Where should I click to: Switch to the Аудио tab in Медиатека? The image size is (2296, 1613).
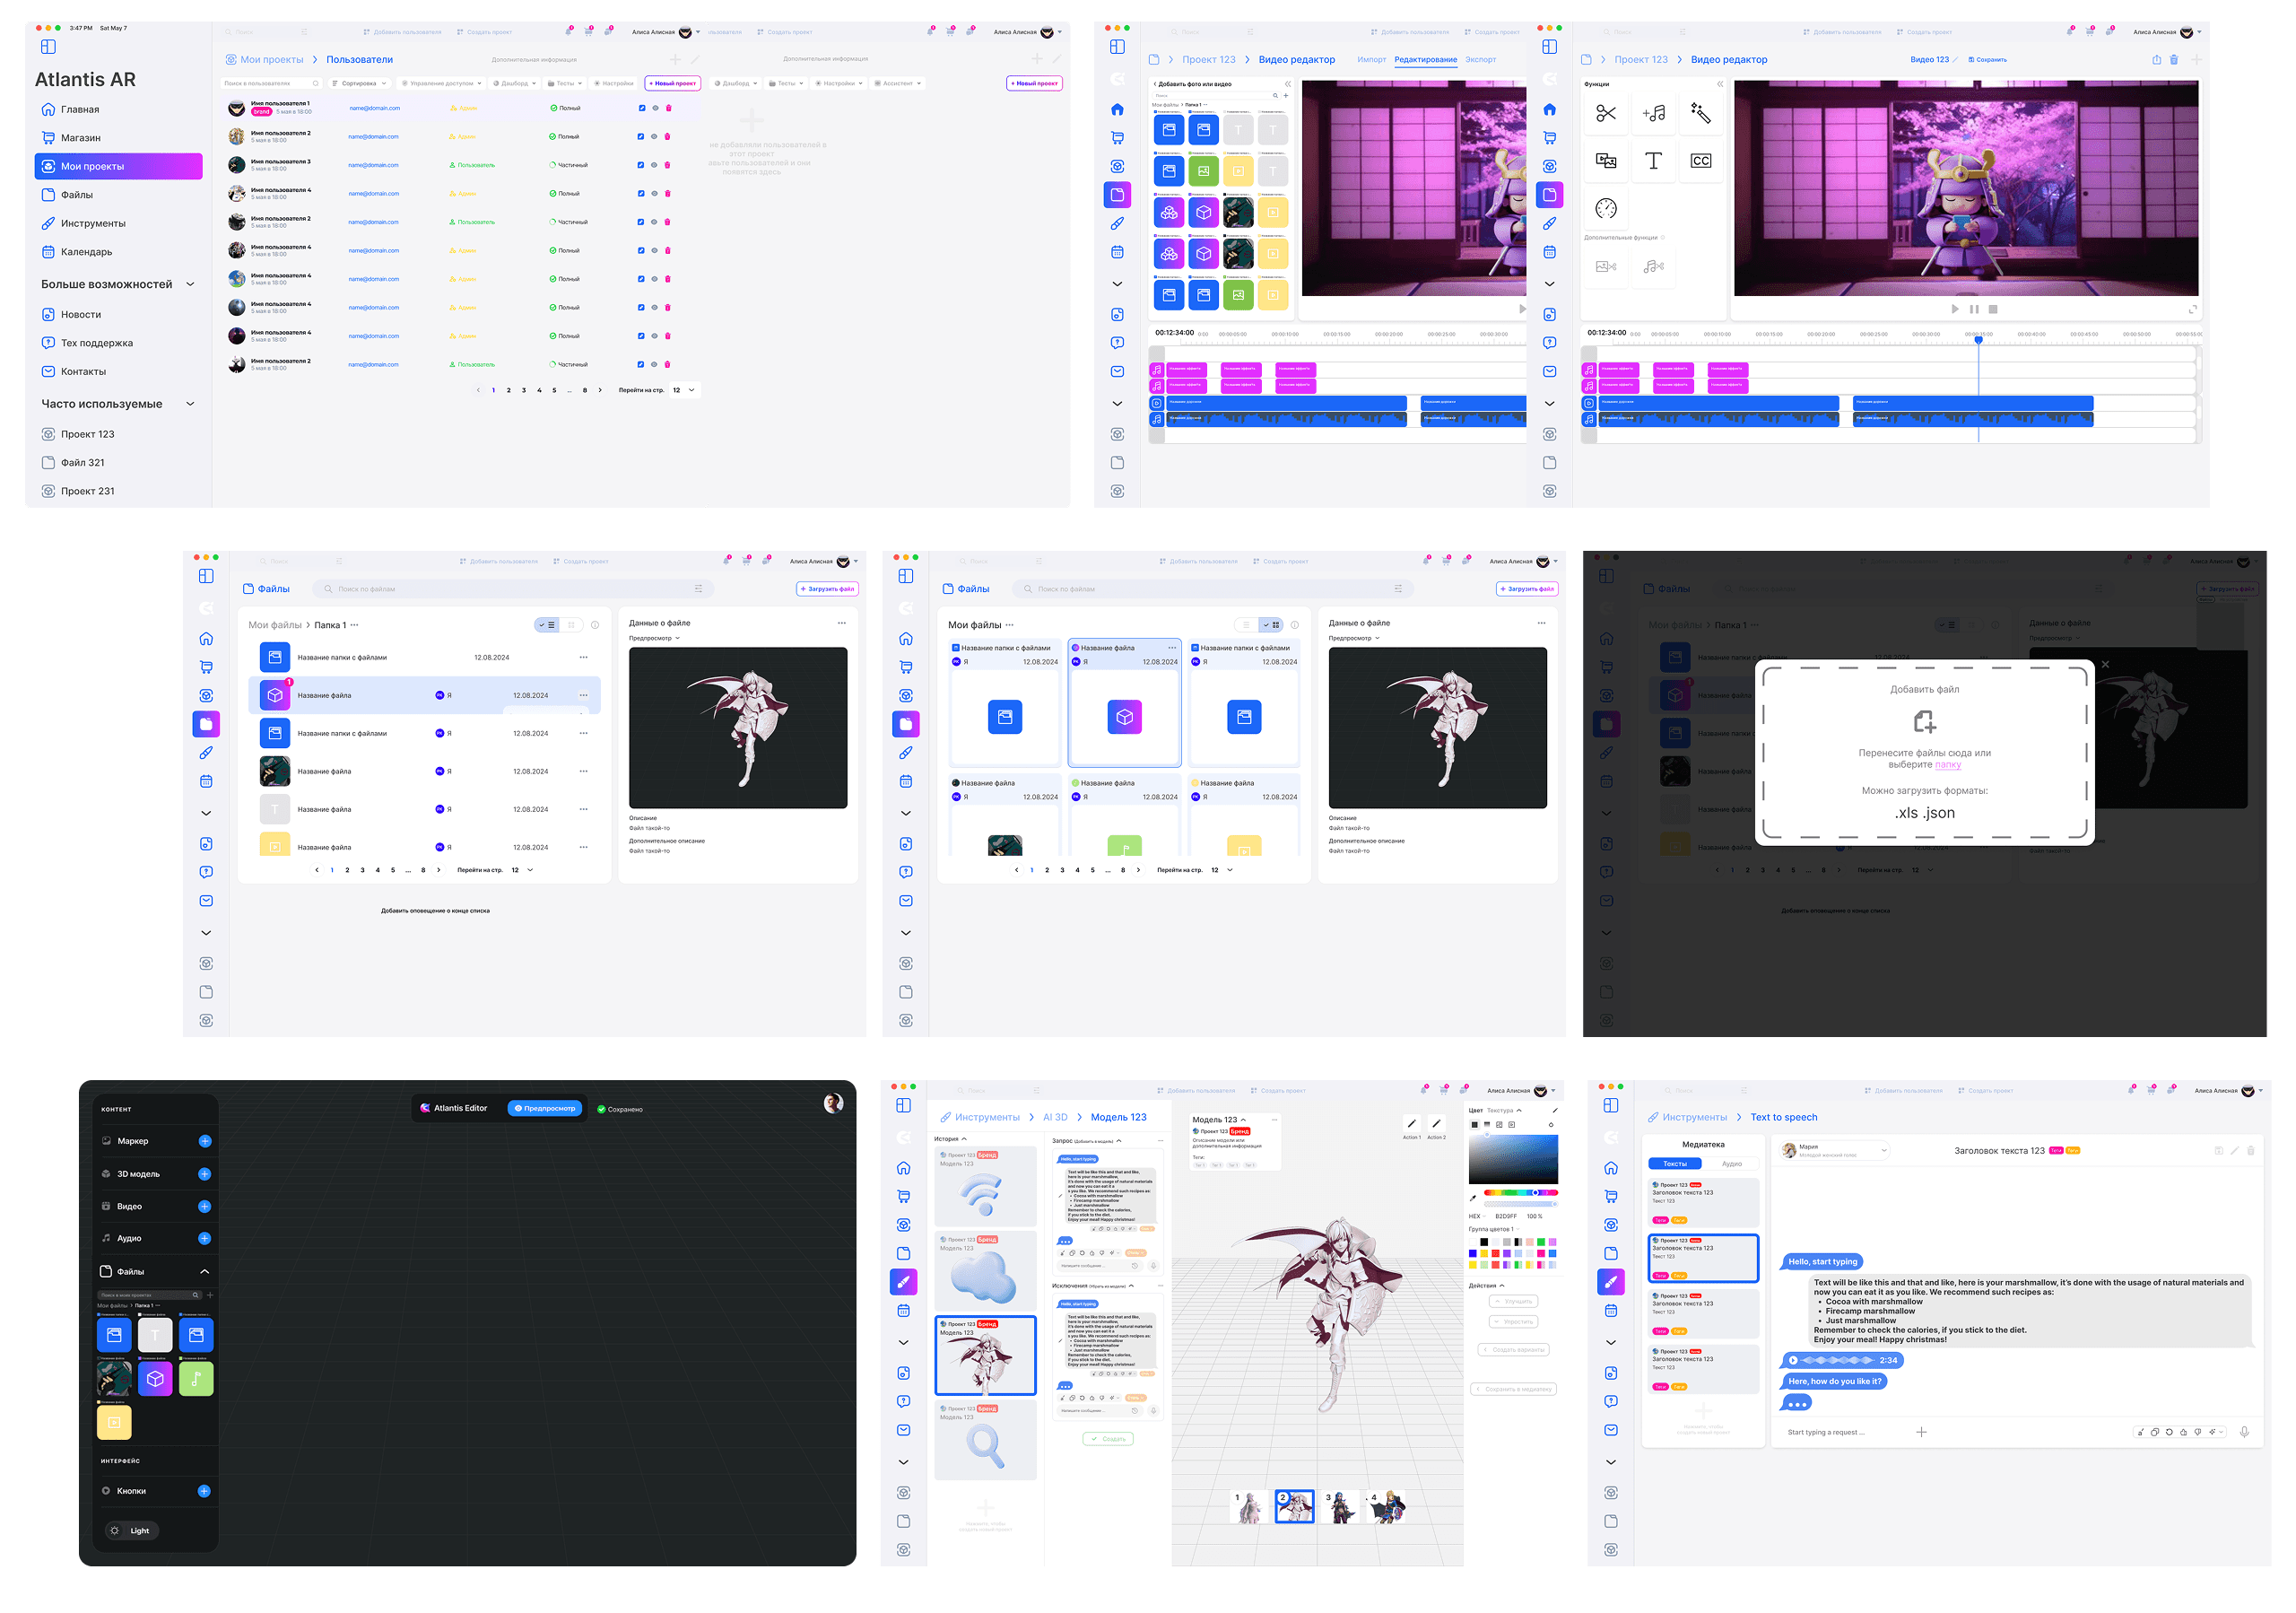[1731, 1163]
